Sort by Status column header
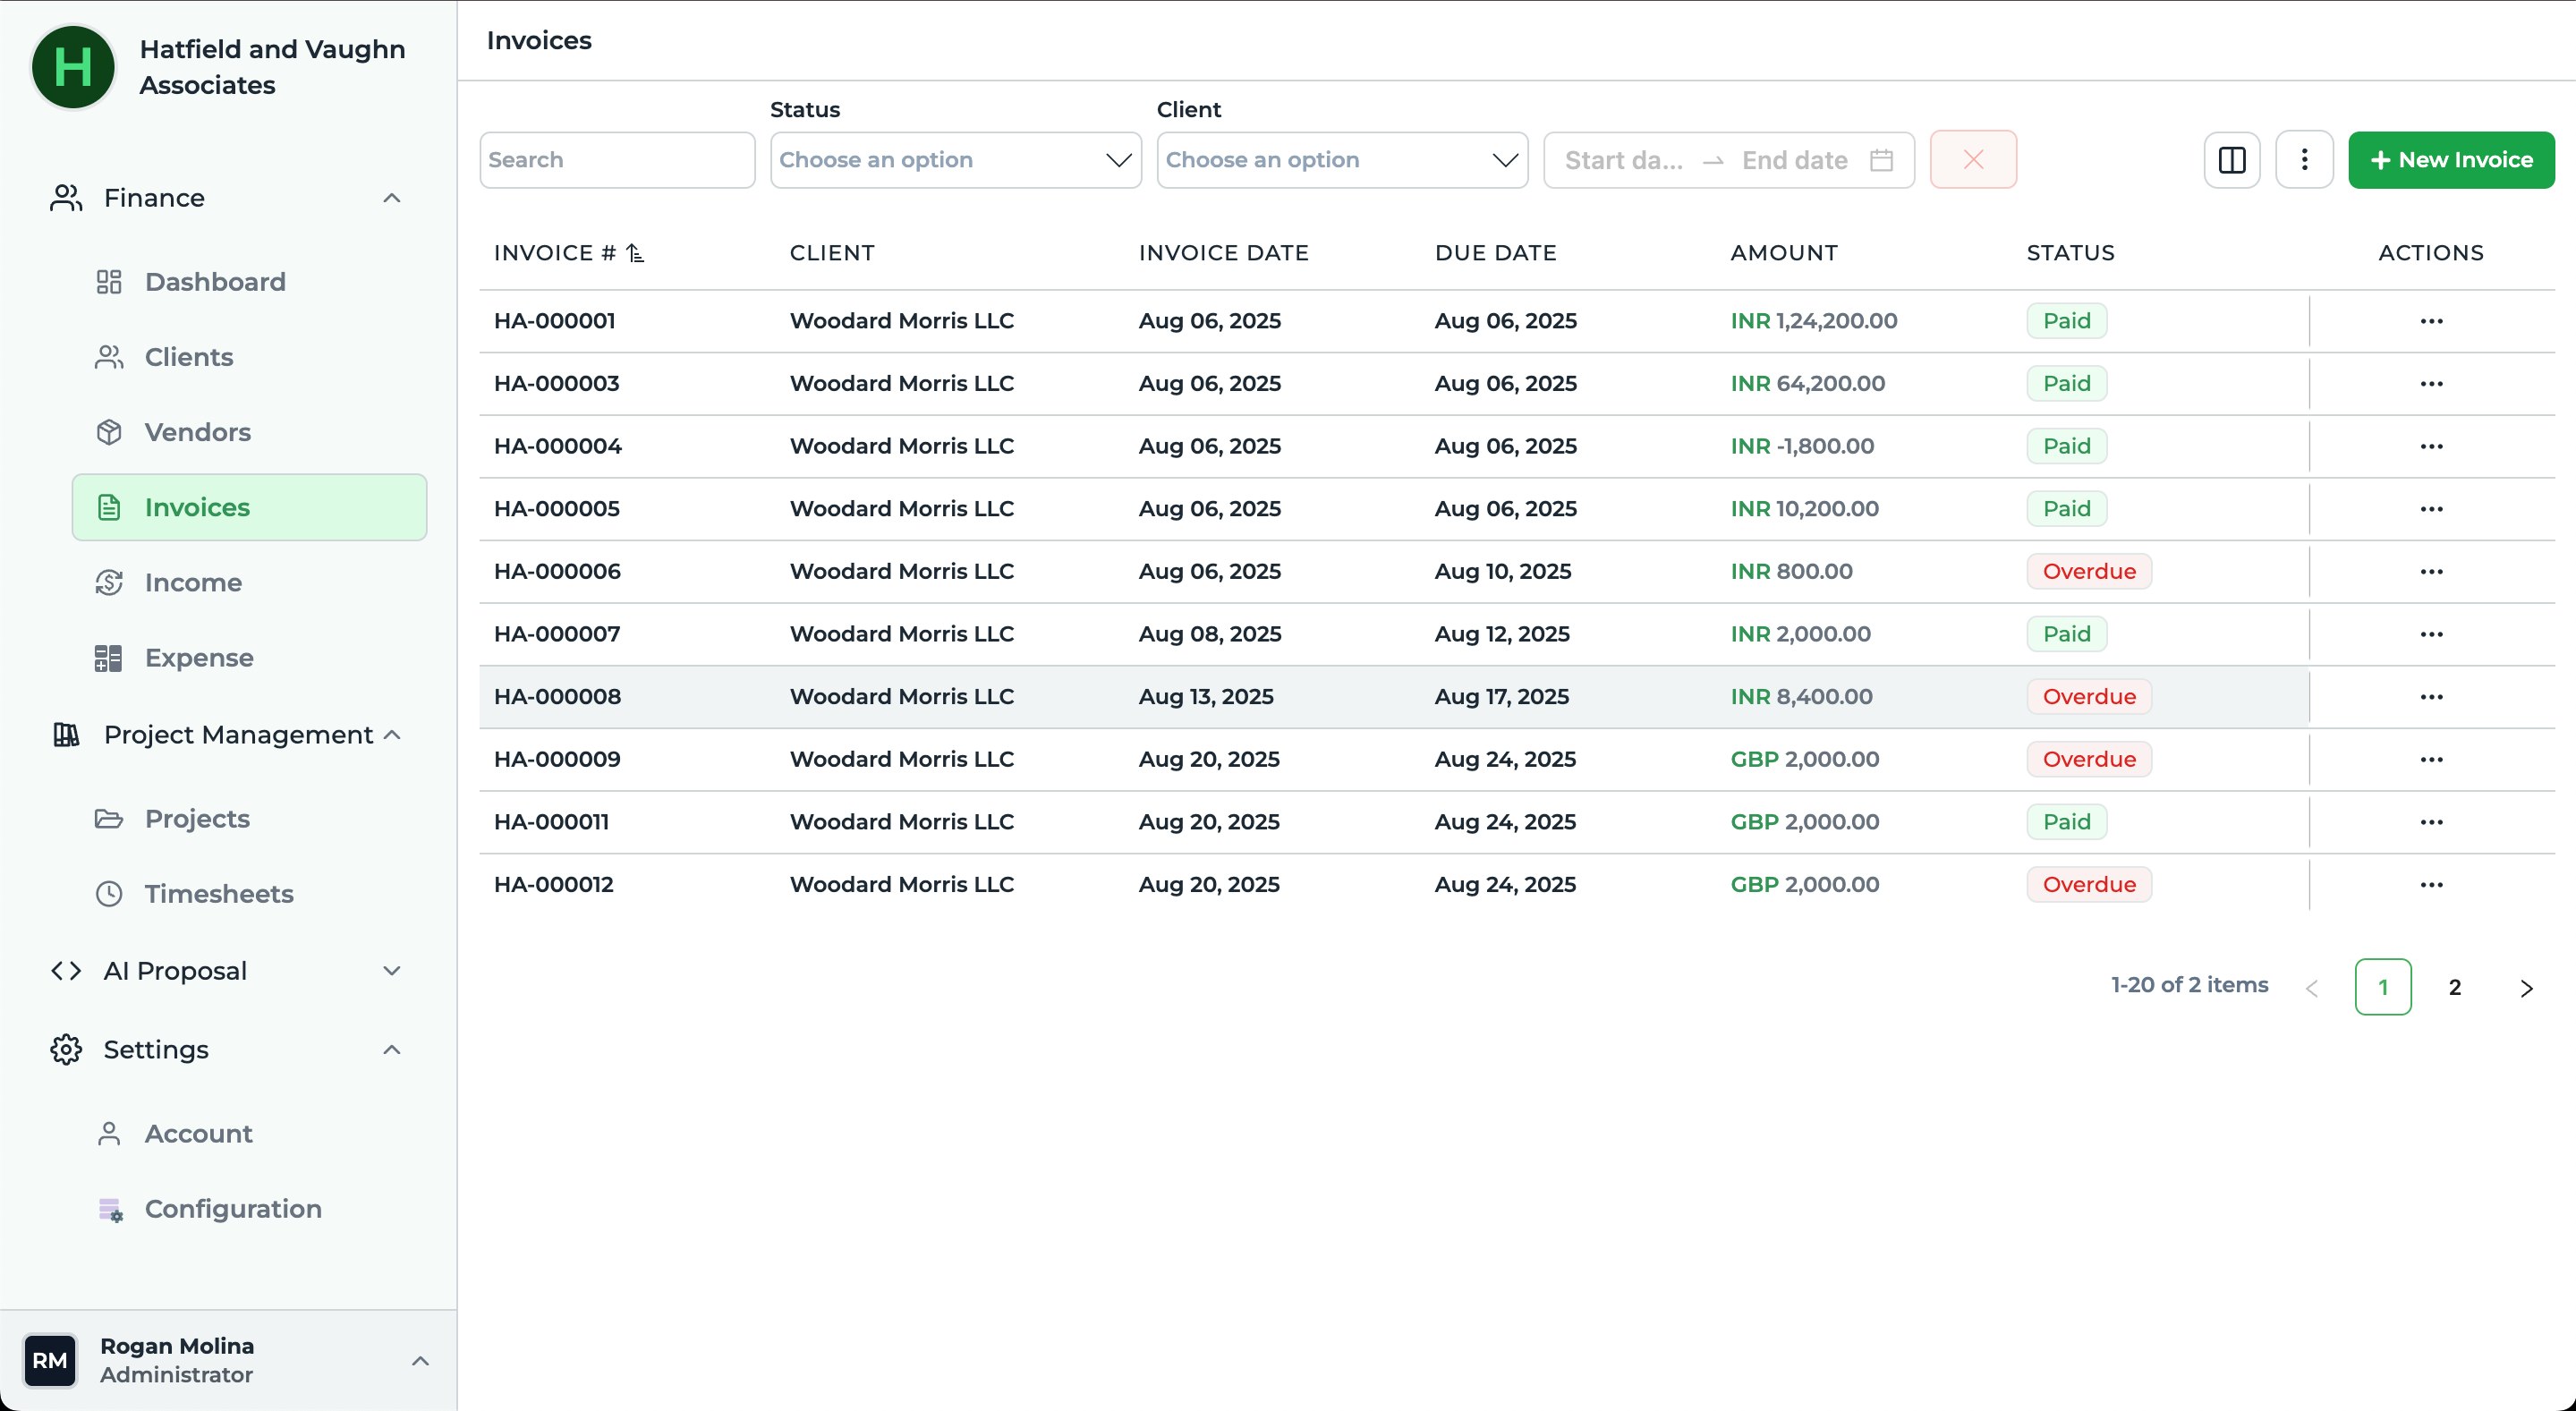This screenshot has width=2576, height=1411. click(x=2071, y=253)
